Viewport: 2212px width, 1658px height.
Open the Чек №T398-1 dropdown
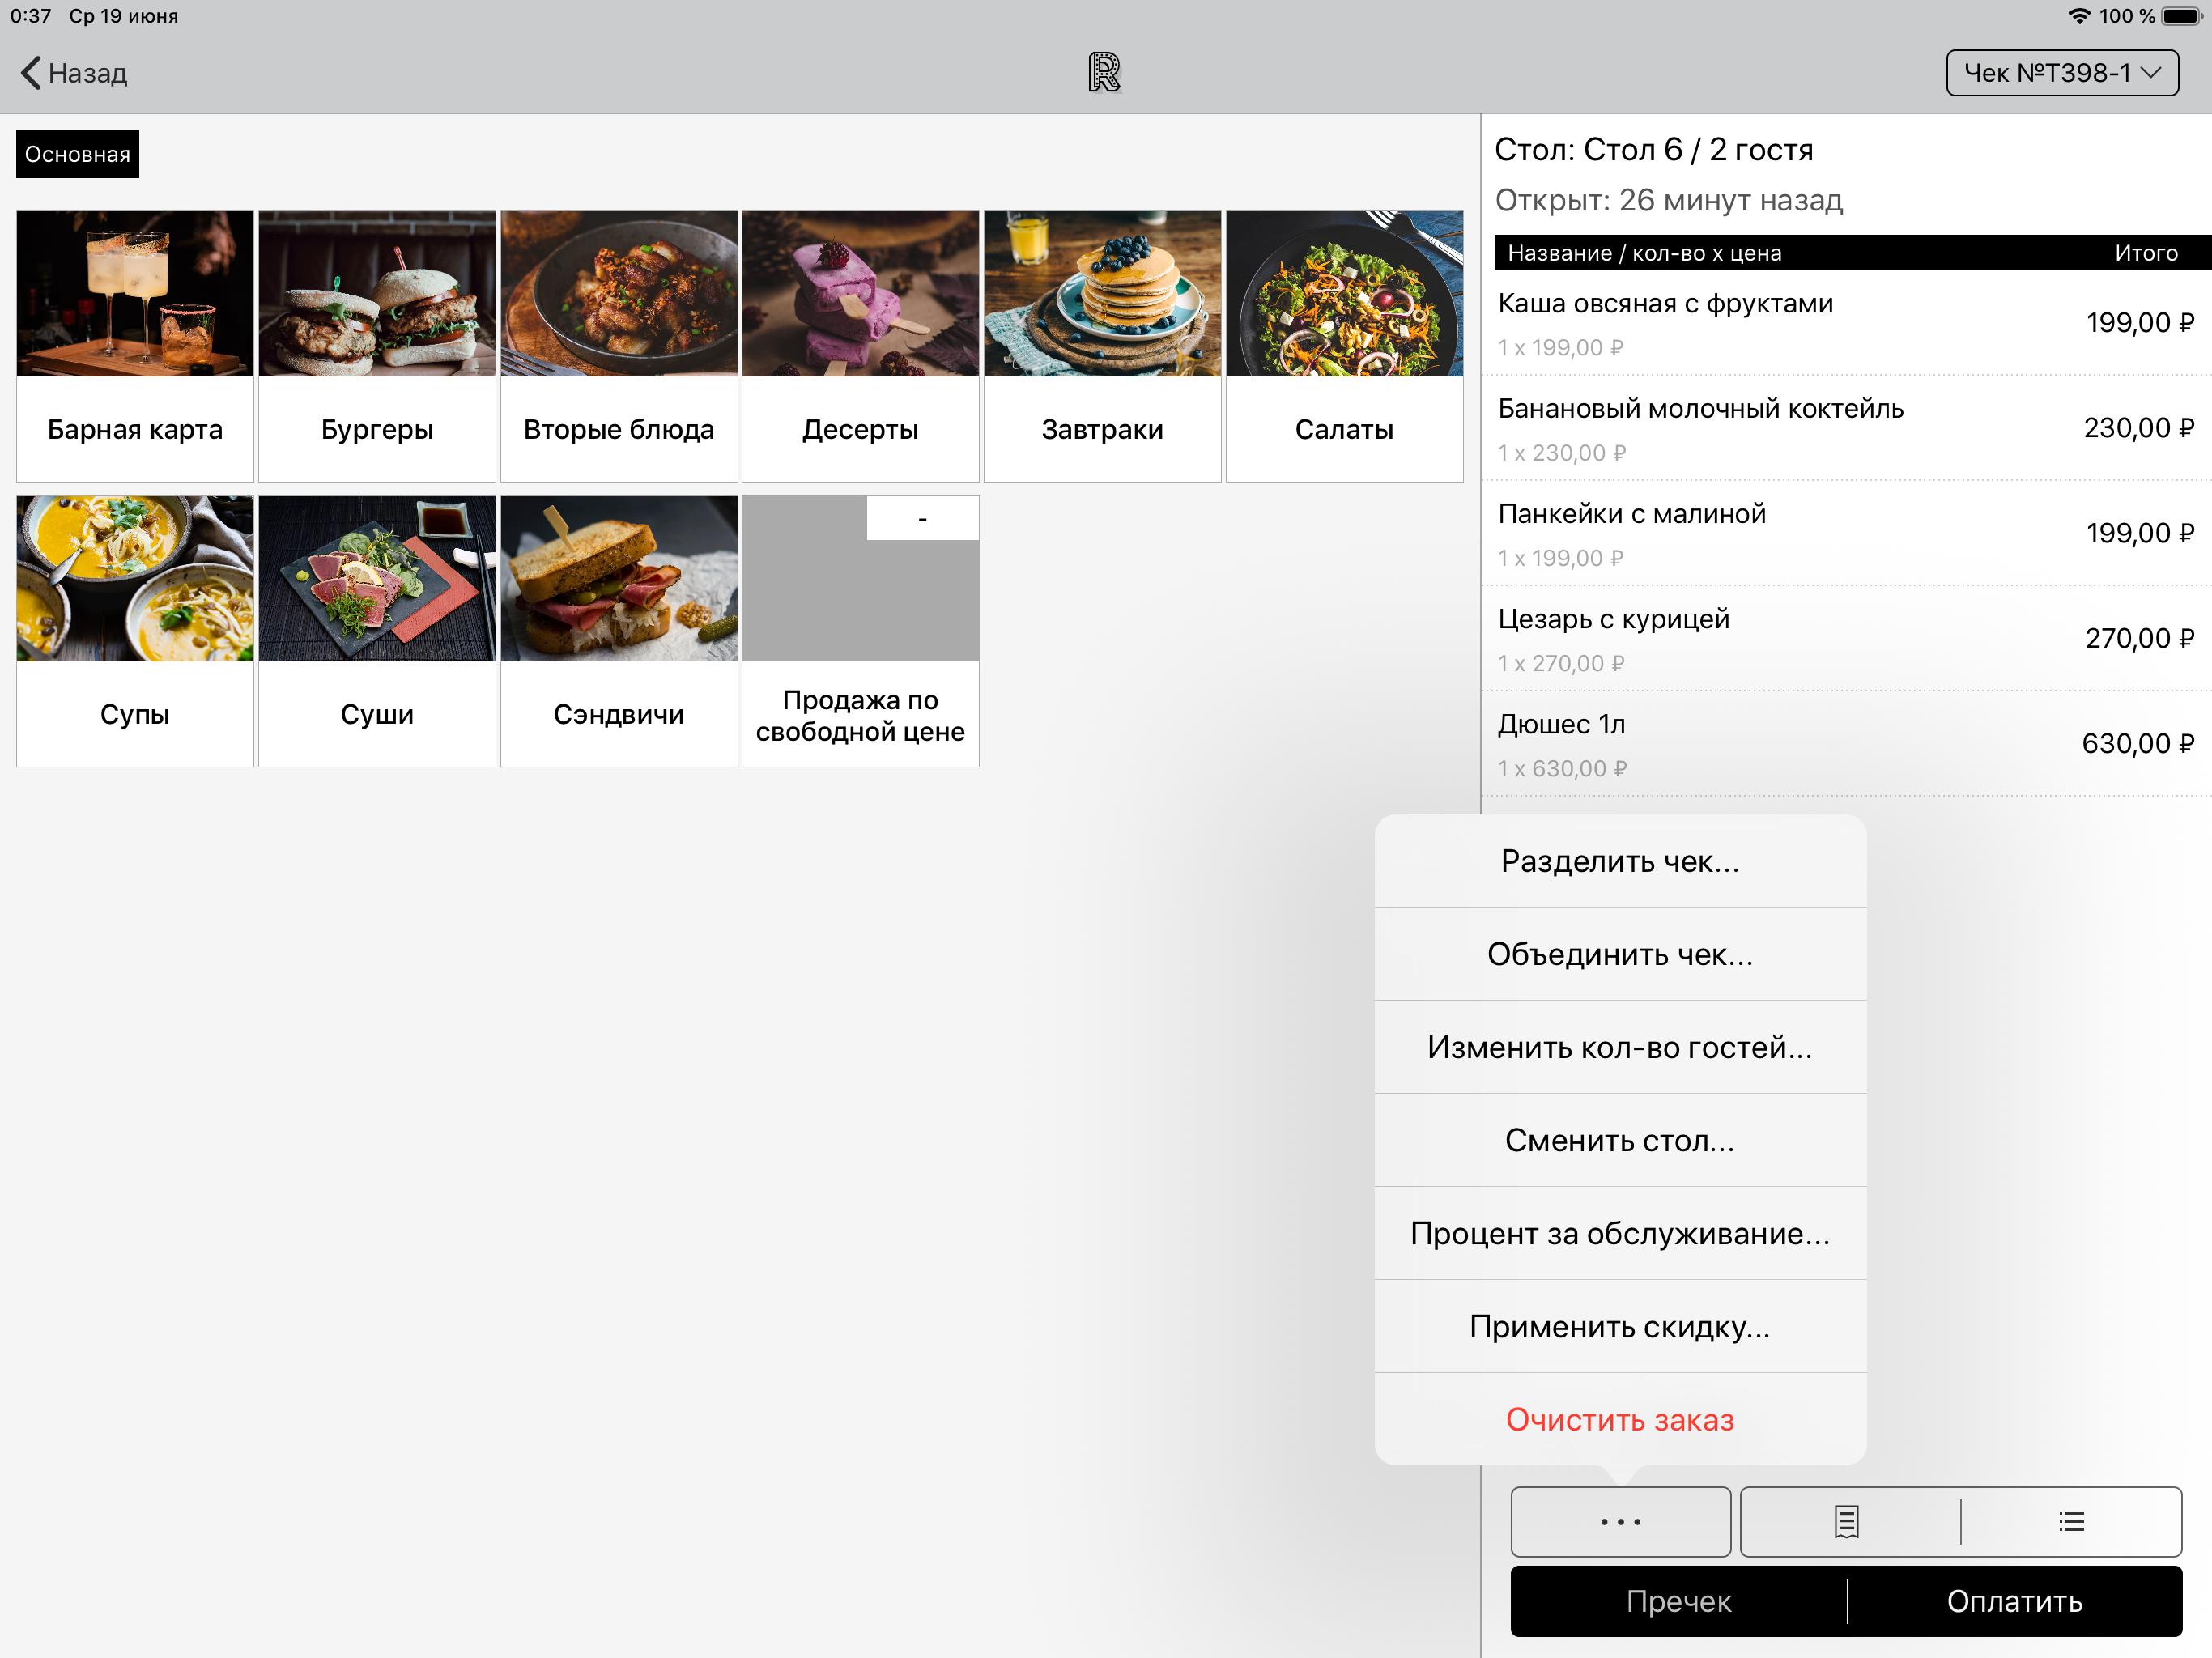(2061, 73)
